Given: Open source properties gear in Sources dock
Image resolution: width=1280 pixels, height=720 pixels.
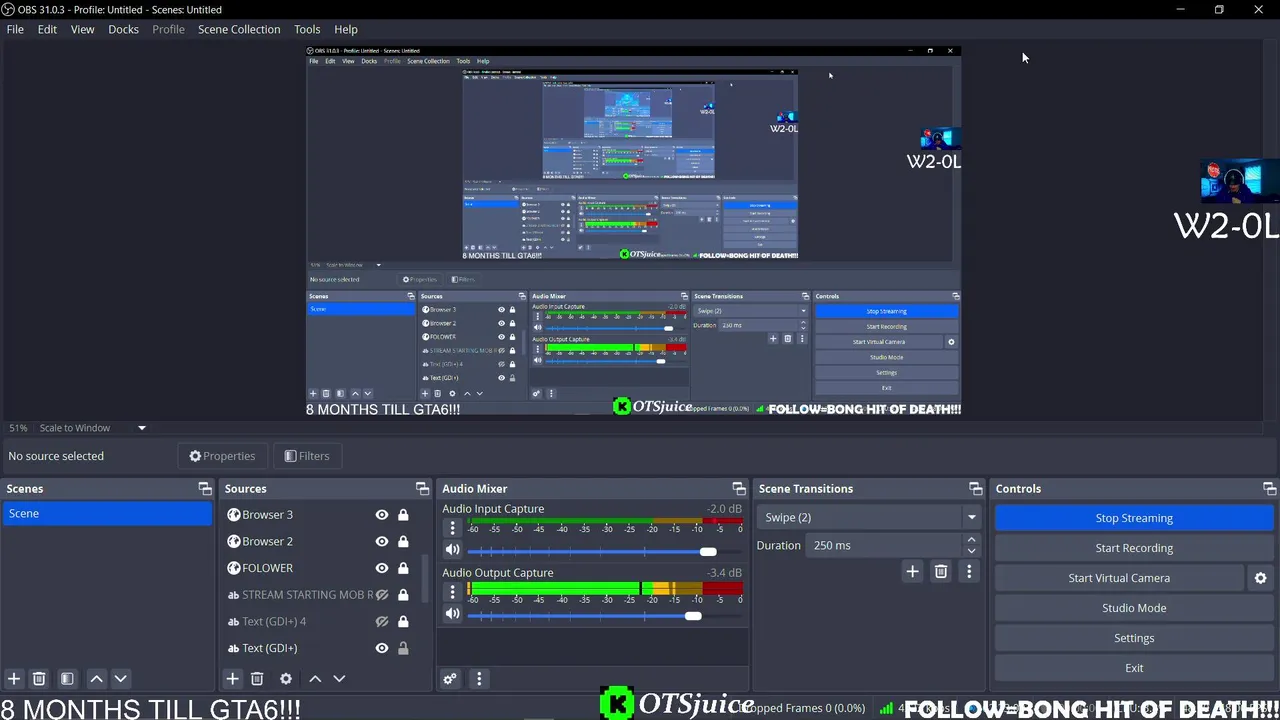Looking at the screenshot, I should point(286,678).
